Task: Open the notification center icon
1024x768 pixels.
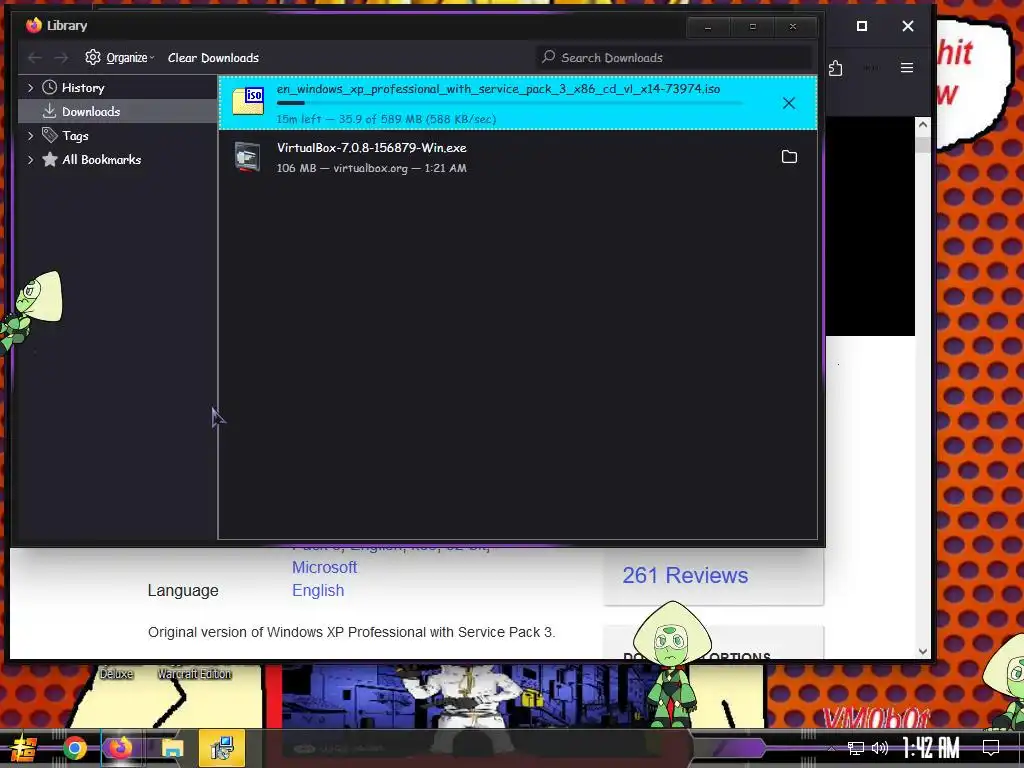Action: (x=991, y=748)
